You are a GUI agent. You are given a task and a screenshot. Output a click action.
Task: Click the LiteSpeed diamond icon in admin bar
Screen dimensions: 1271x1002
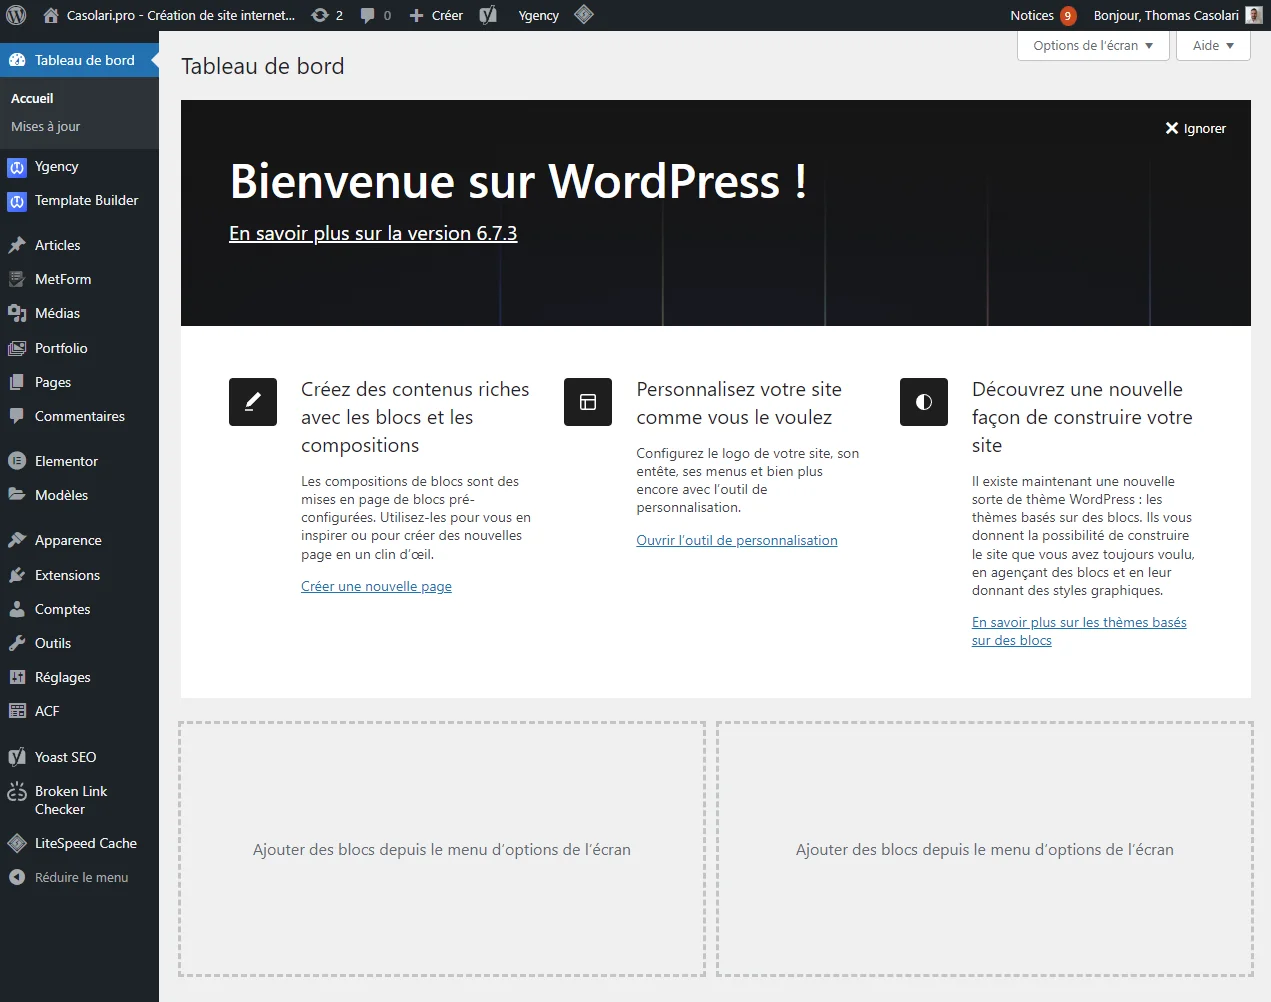(584, 14)
